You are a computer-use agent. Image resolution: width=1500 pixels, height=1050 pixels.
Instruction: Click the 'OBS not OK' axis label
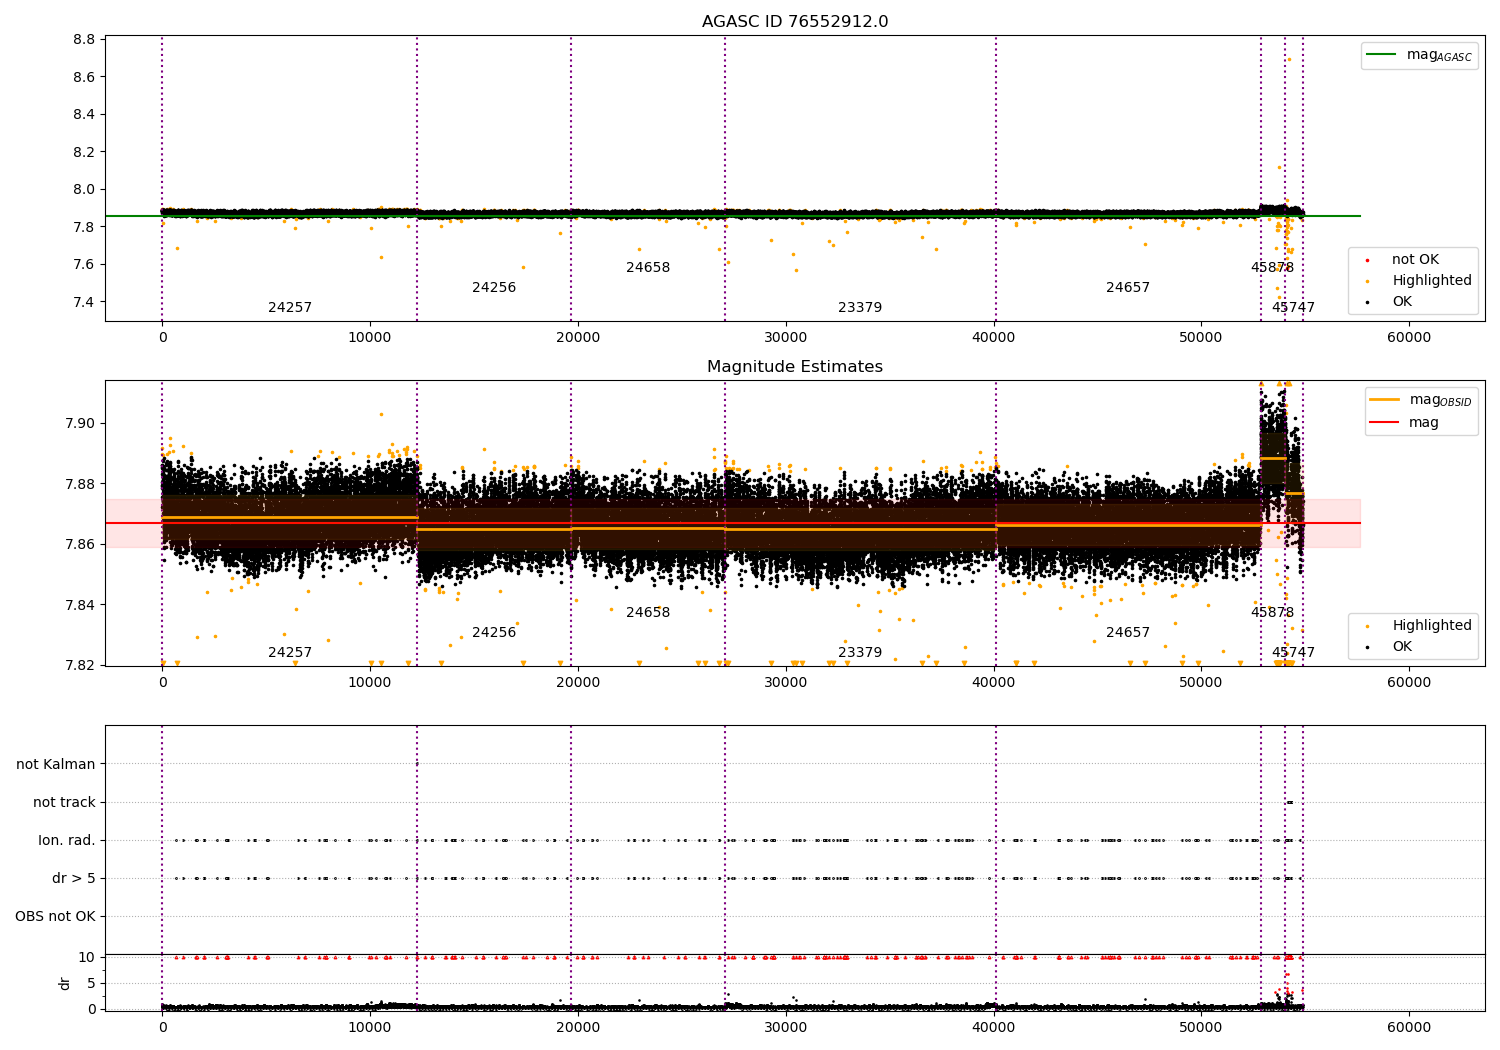[x=55, y=917]
